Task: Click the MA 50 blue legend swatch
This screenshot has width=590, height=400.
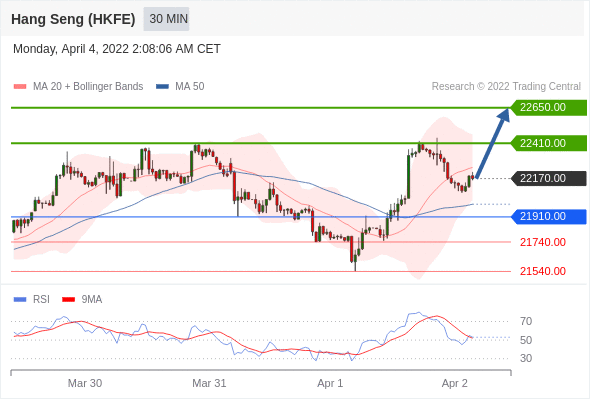Action: 162,87
